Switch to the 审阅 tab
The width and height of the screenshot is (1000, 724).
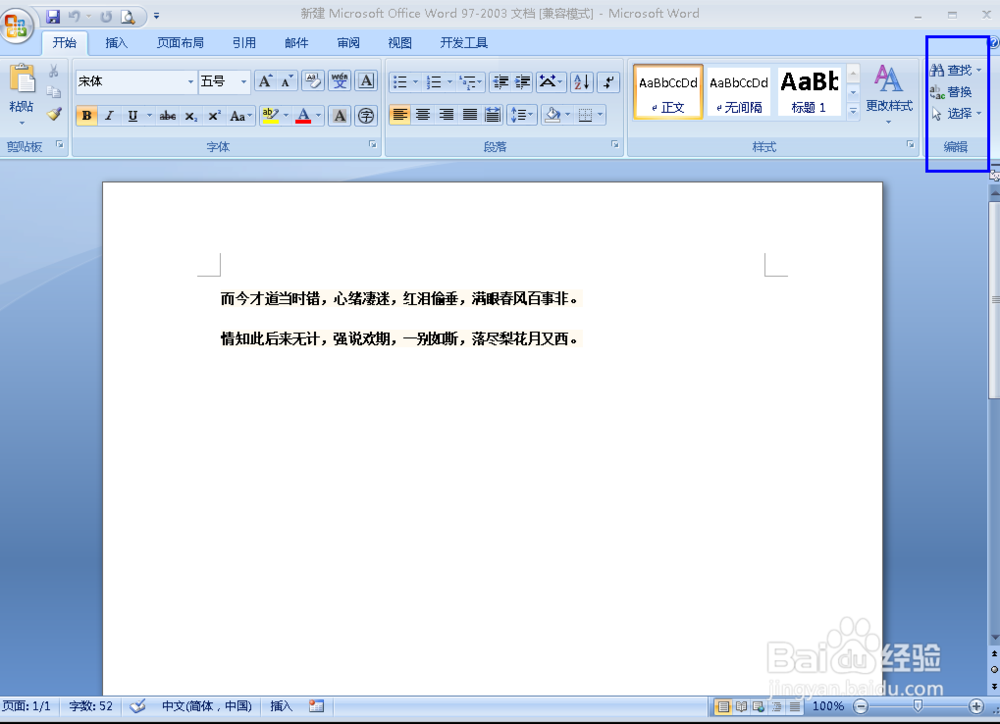point(348,43)
